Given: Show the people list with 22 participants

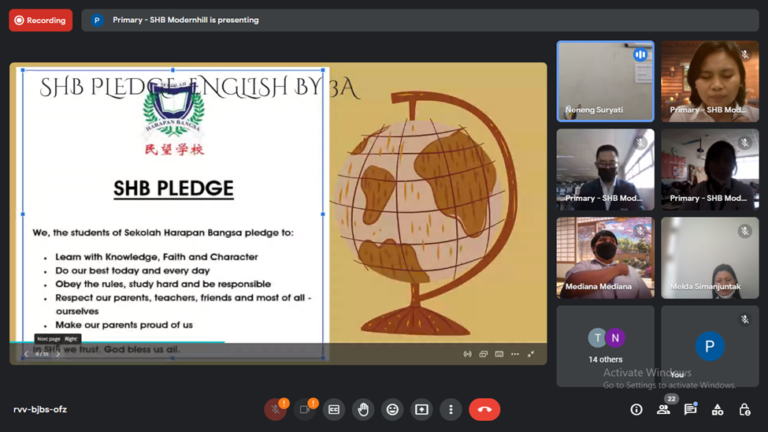Looking at the screenshot, I should pyautogui.click(x=663, y=409).
